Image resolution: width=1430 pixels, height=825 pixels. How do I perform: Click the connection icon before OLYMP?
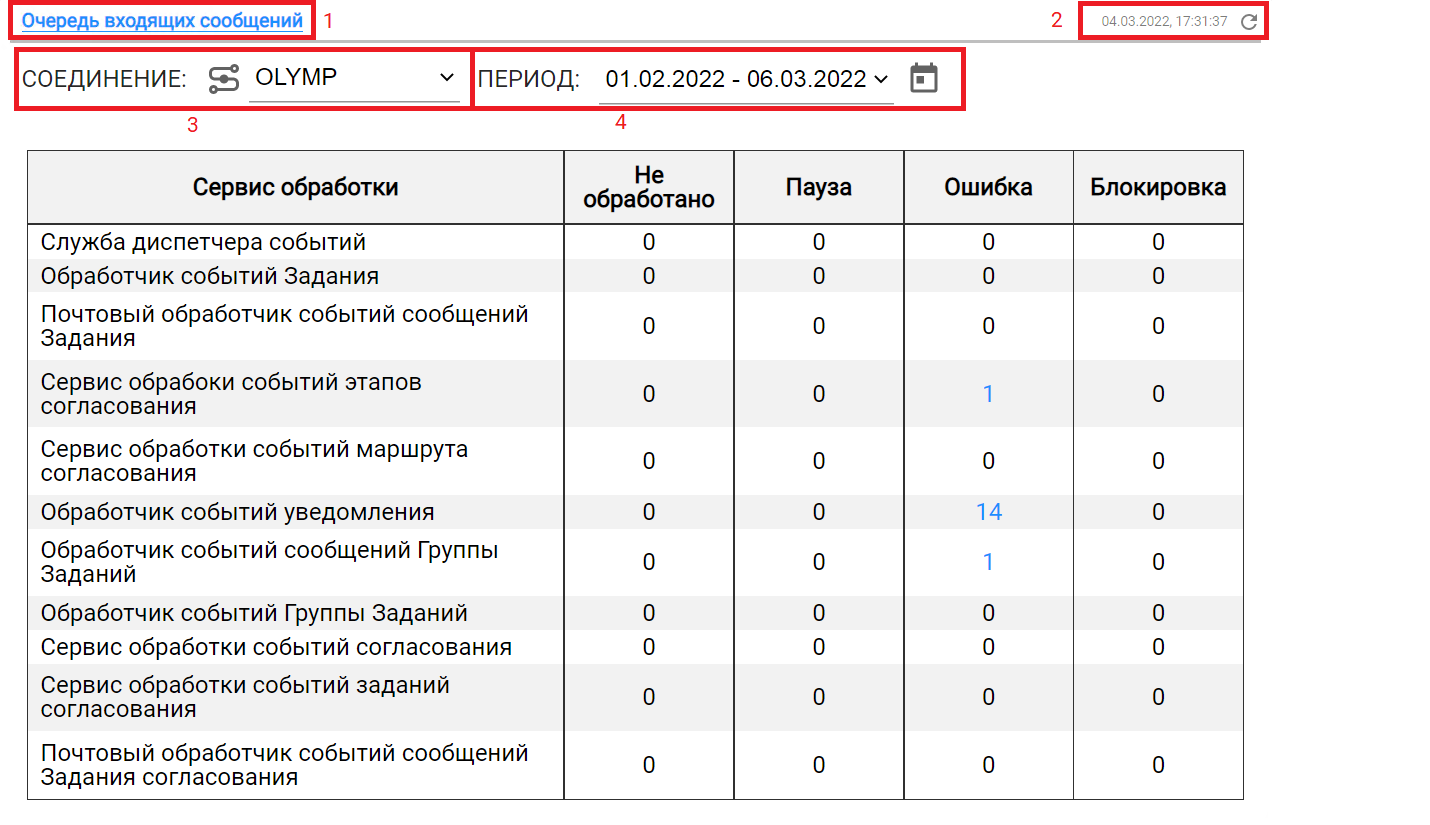tap(224, 78)
